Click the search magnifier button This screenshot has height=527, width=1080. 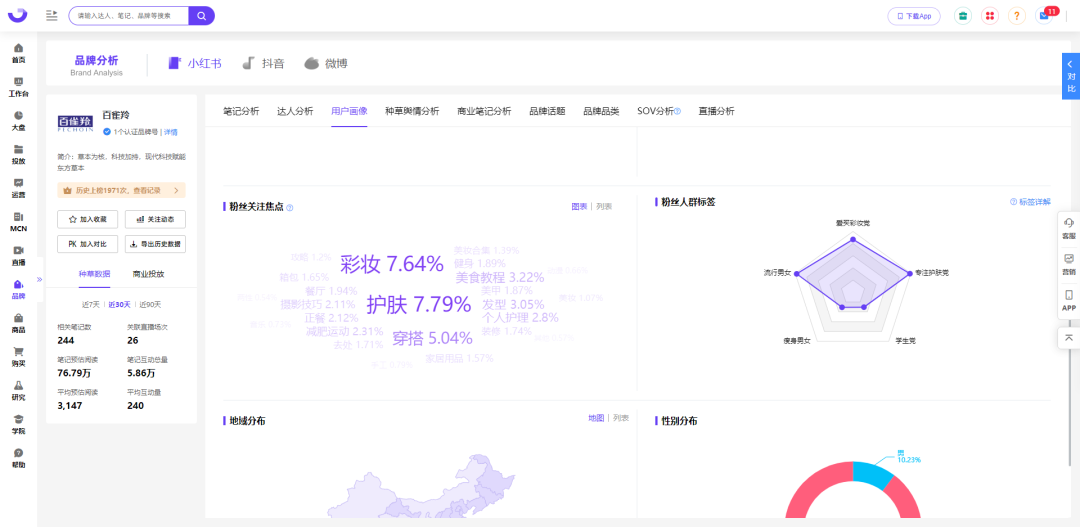(201, 15)
